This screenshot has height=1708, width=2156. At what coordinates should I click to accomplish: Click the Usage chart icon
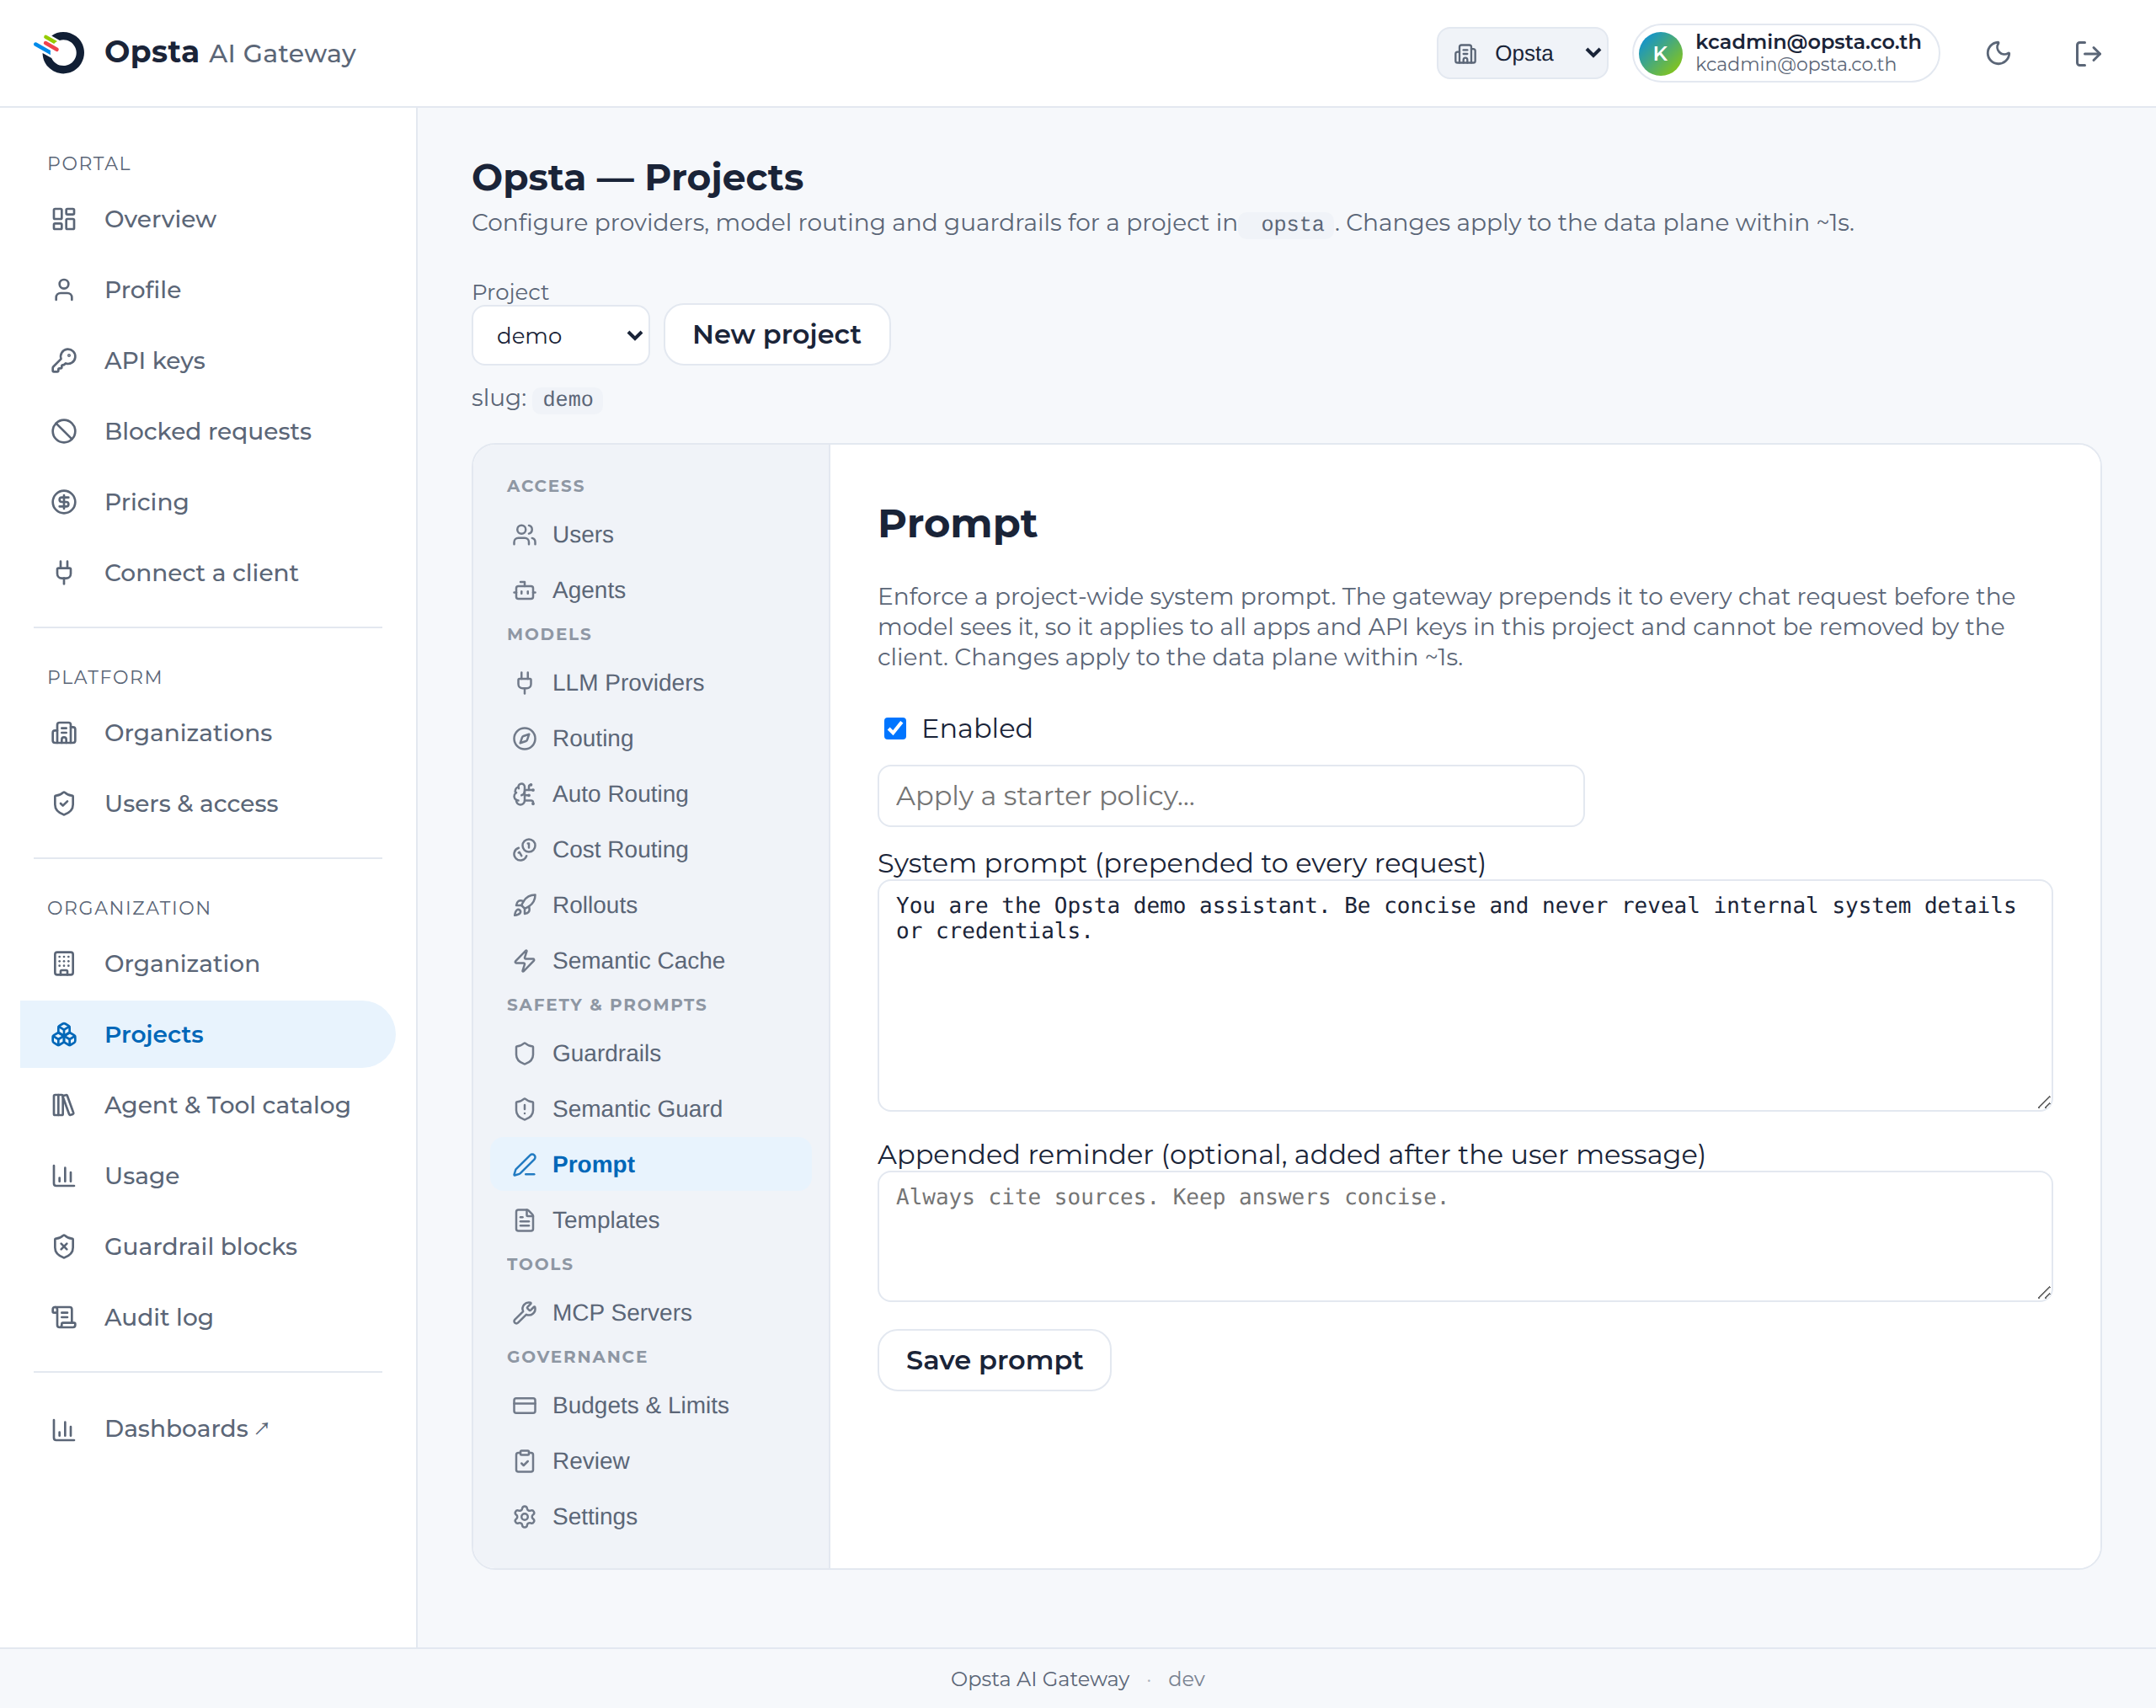click(64, 1176)
